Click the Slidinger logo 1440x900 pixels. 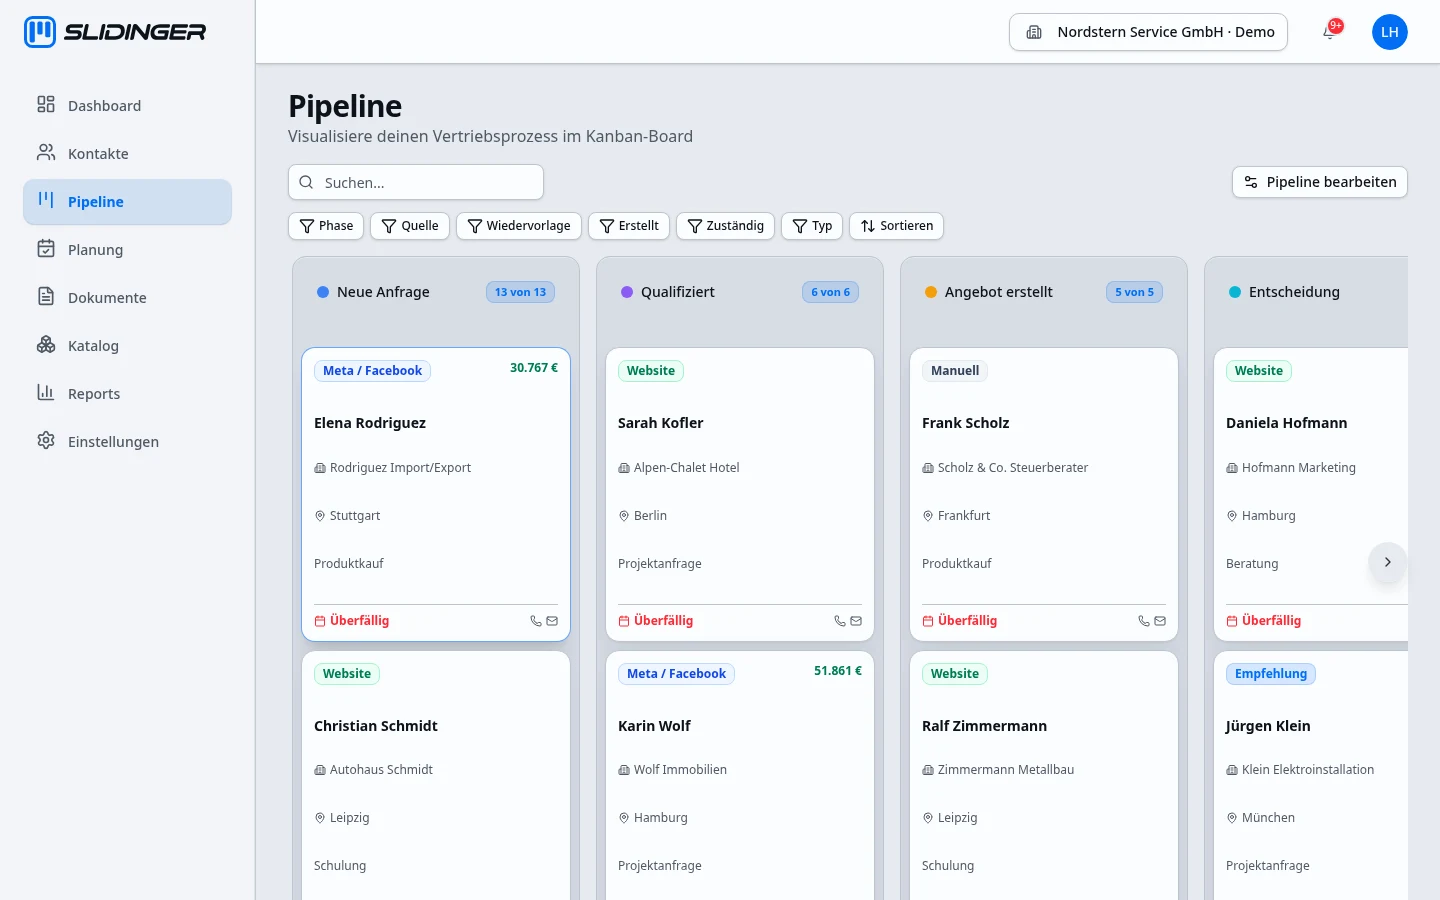[x=115, y=32]
